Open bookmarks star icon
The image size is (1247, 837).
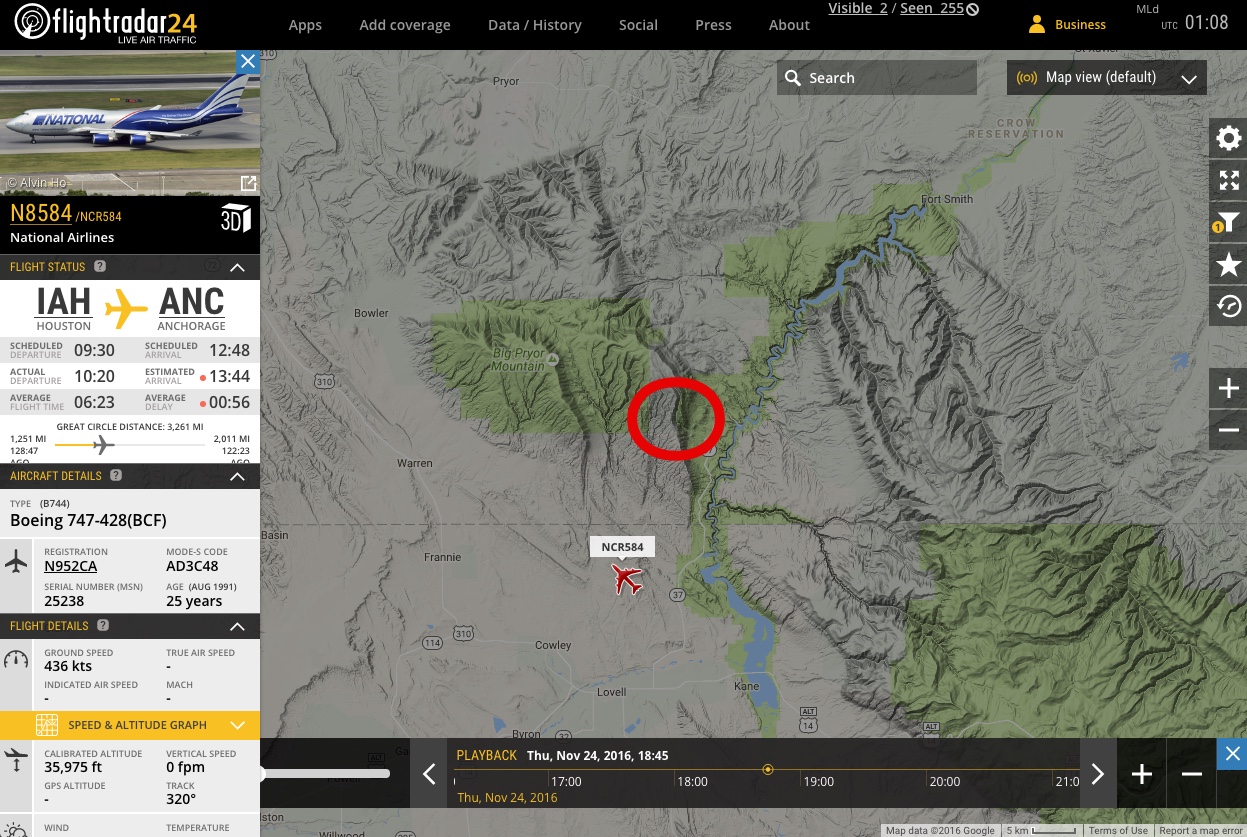1228,266
